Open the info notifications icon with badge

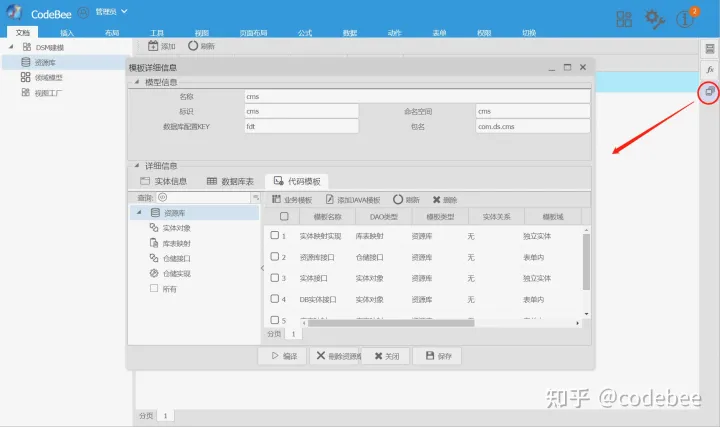(x=685, y=19)
